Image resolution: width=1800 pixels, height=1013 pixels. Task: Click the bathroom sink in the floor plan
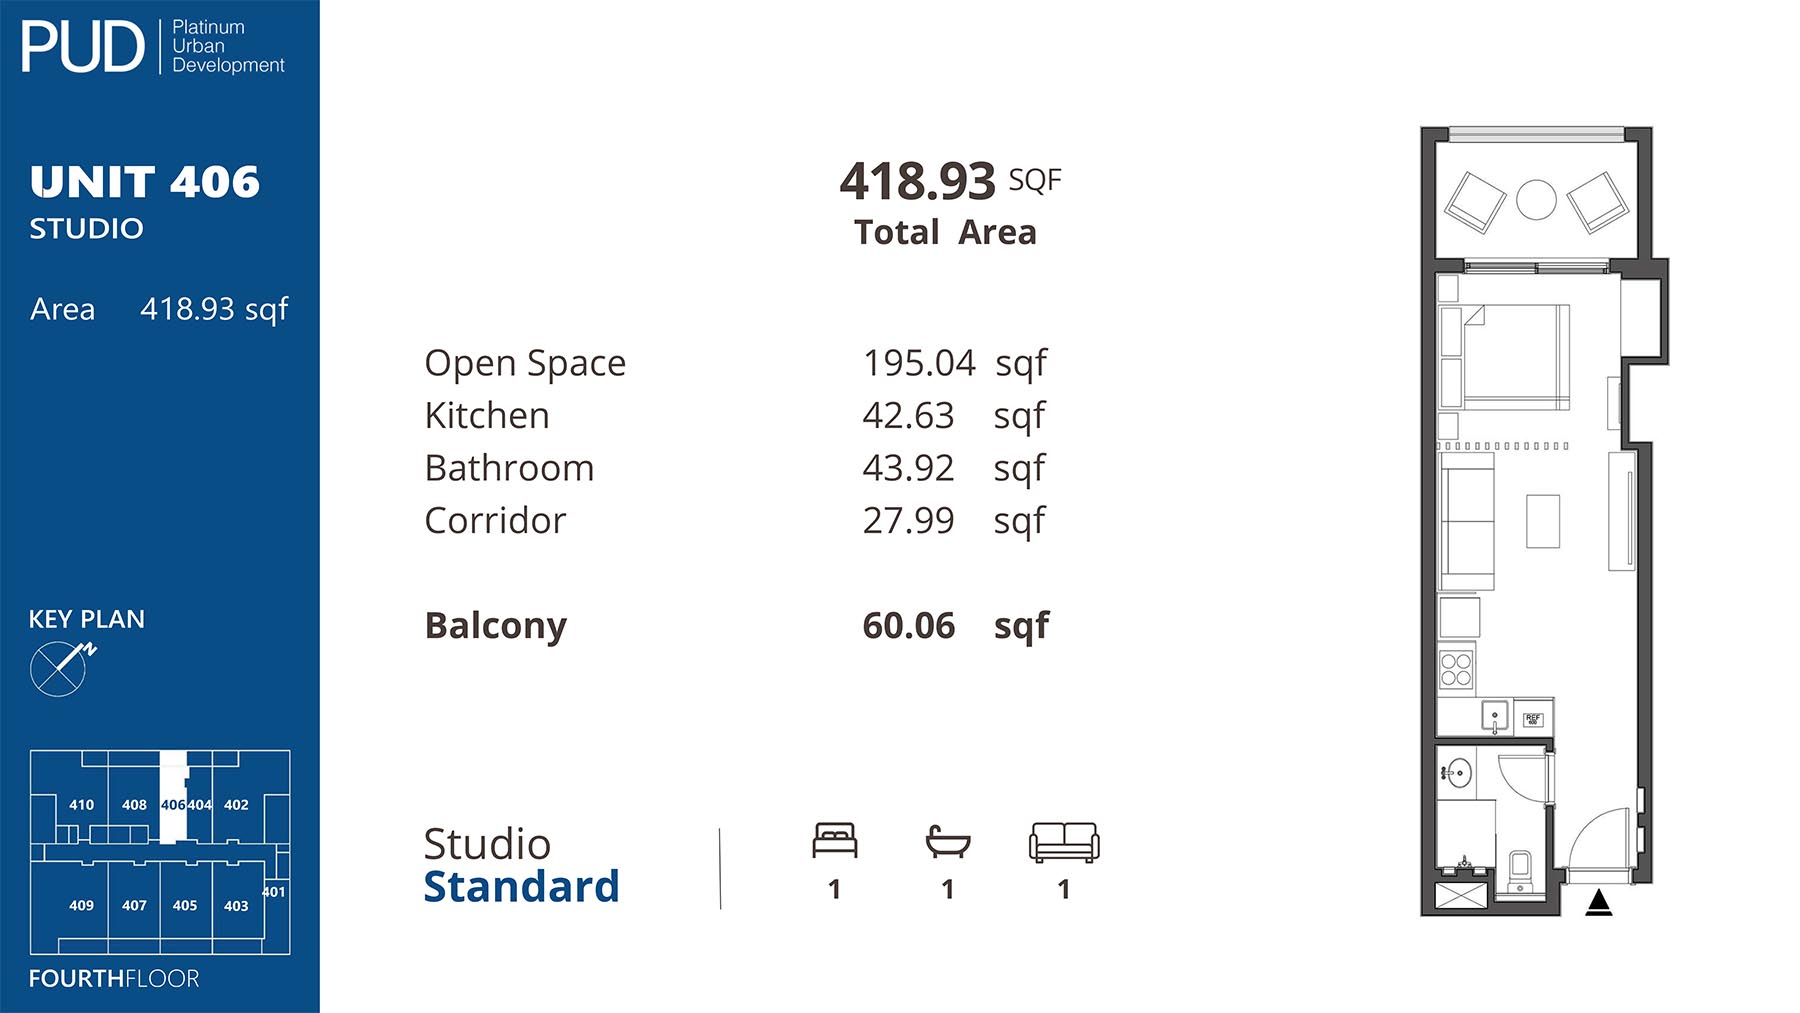[x=1458, y=772]
